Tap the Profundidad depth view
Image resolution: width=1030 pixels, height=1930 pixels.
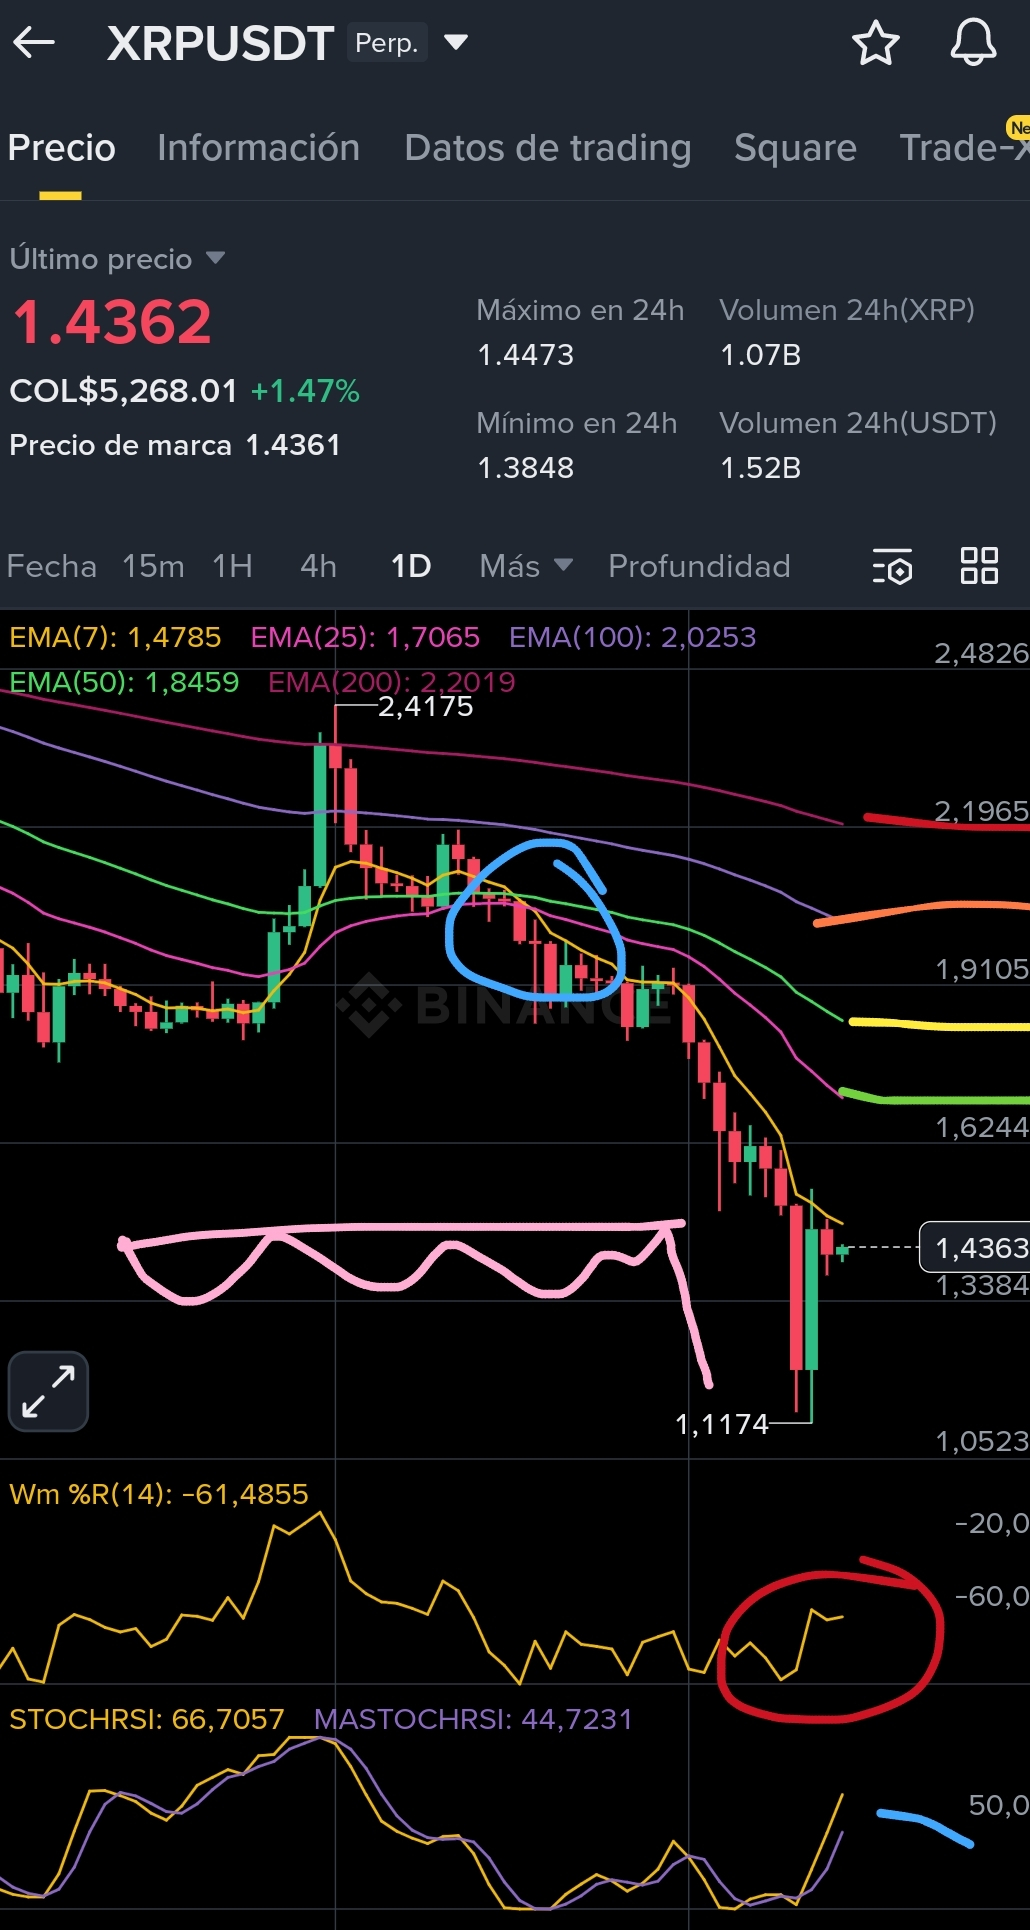pyautogui.click(x=699, y=566)
